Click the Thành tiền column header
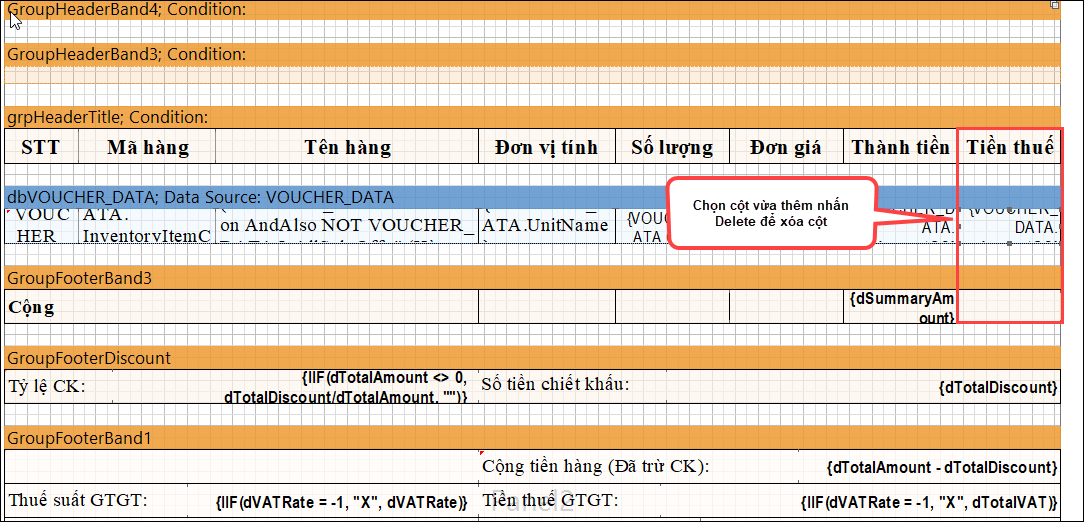 [x=900, y=147]
